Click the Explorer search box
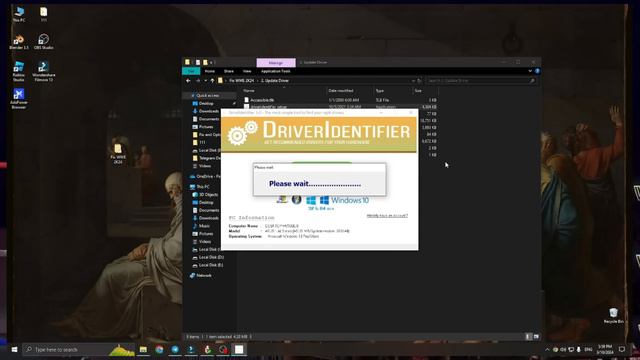The image size is (640, 360). (x=481, y=81)
